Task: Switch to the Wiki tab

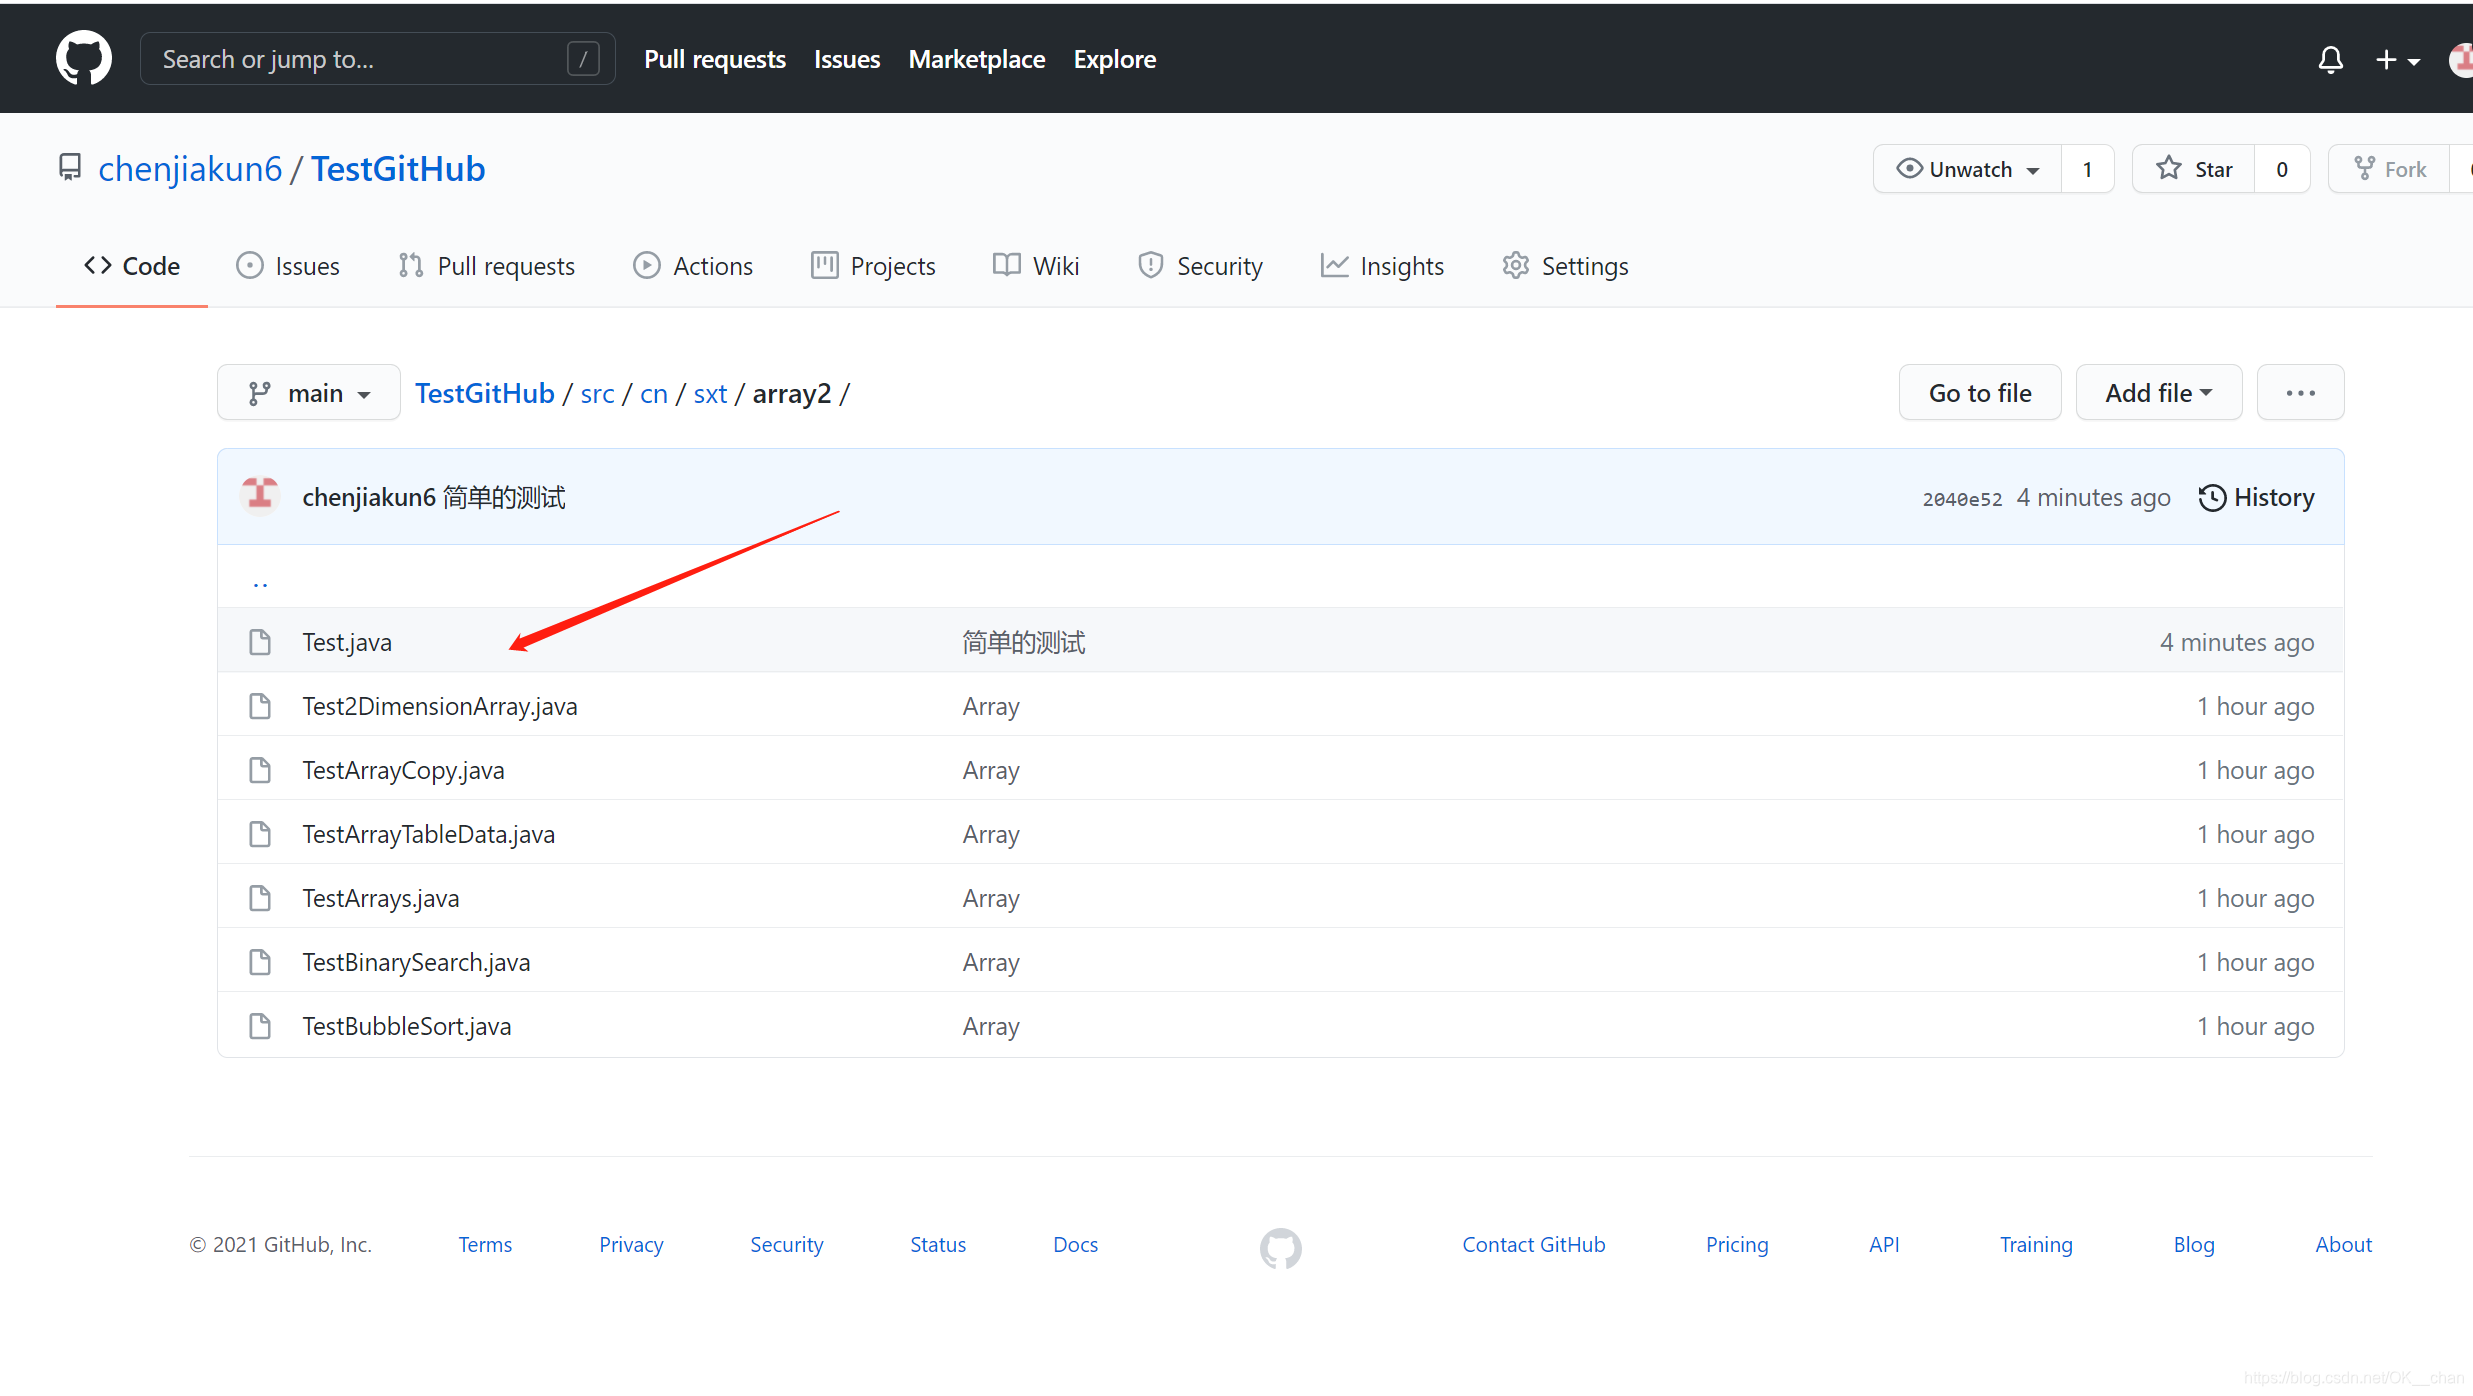Action: tap(1036, 266)
